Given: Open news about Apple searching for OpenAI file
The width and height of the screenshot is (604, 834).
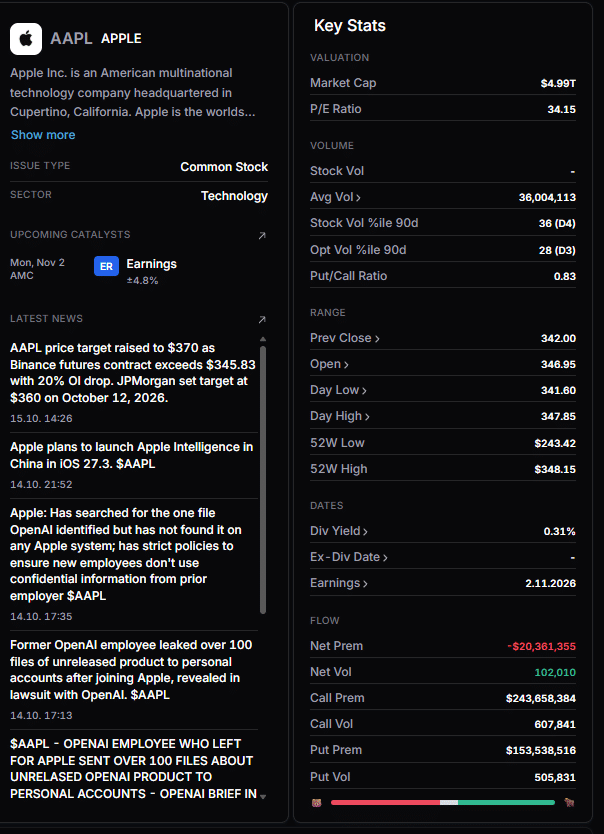Looking at the screenshot, I should click(x=126, y=554).
